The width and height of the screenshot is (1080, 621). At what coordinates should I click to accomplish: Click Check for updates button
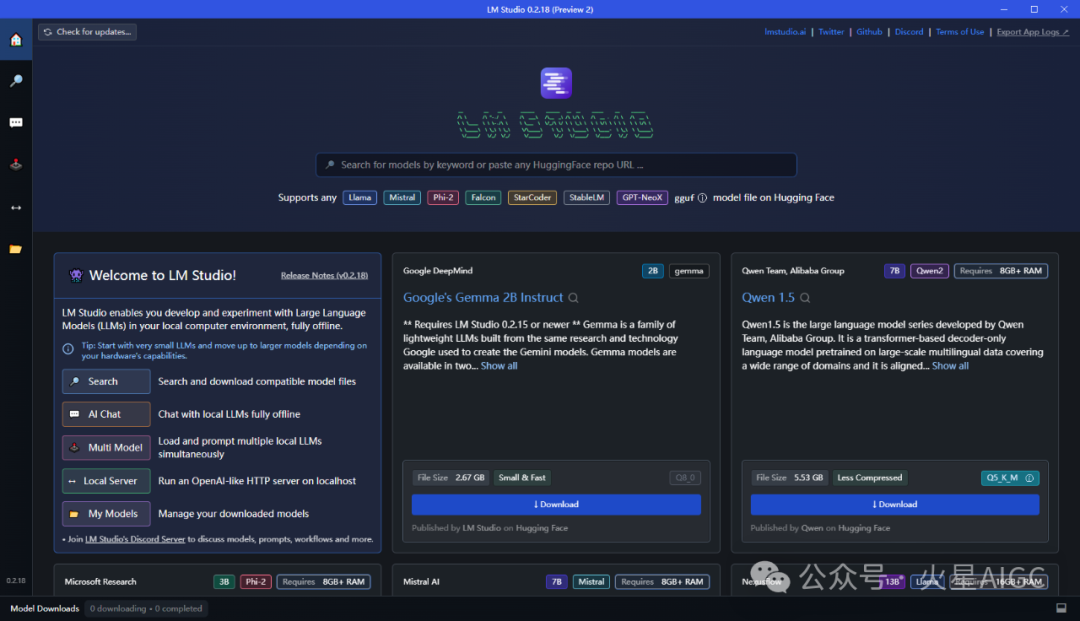click(x=87, y=32)
